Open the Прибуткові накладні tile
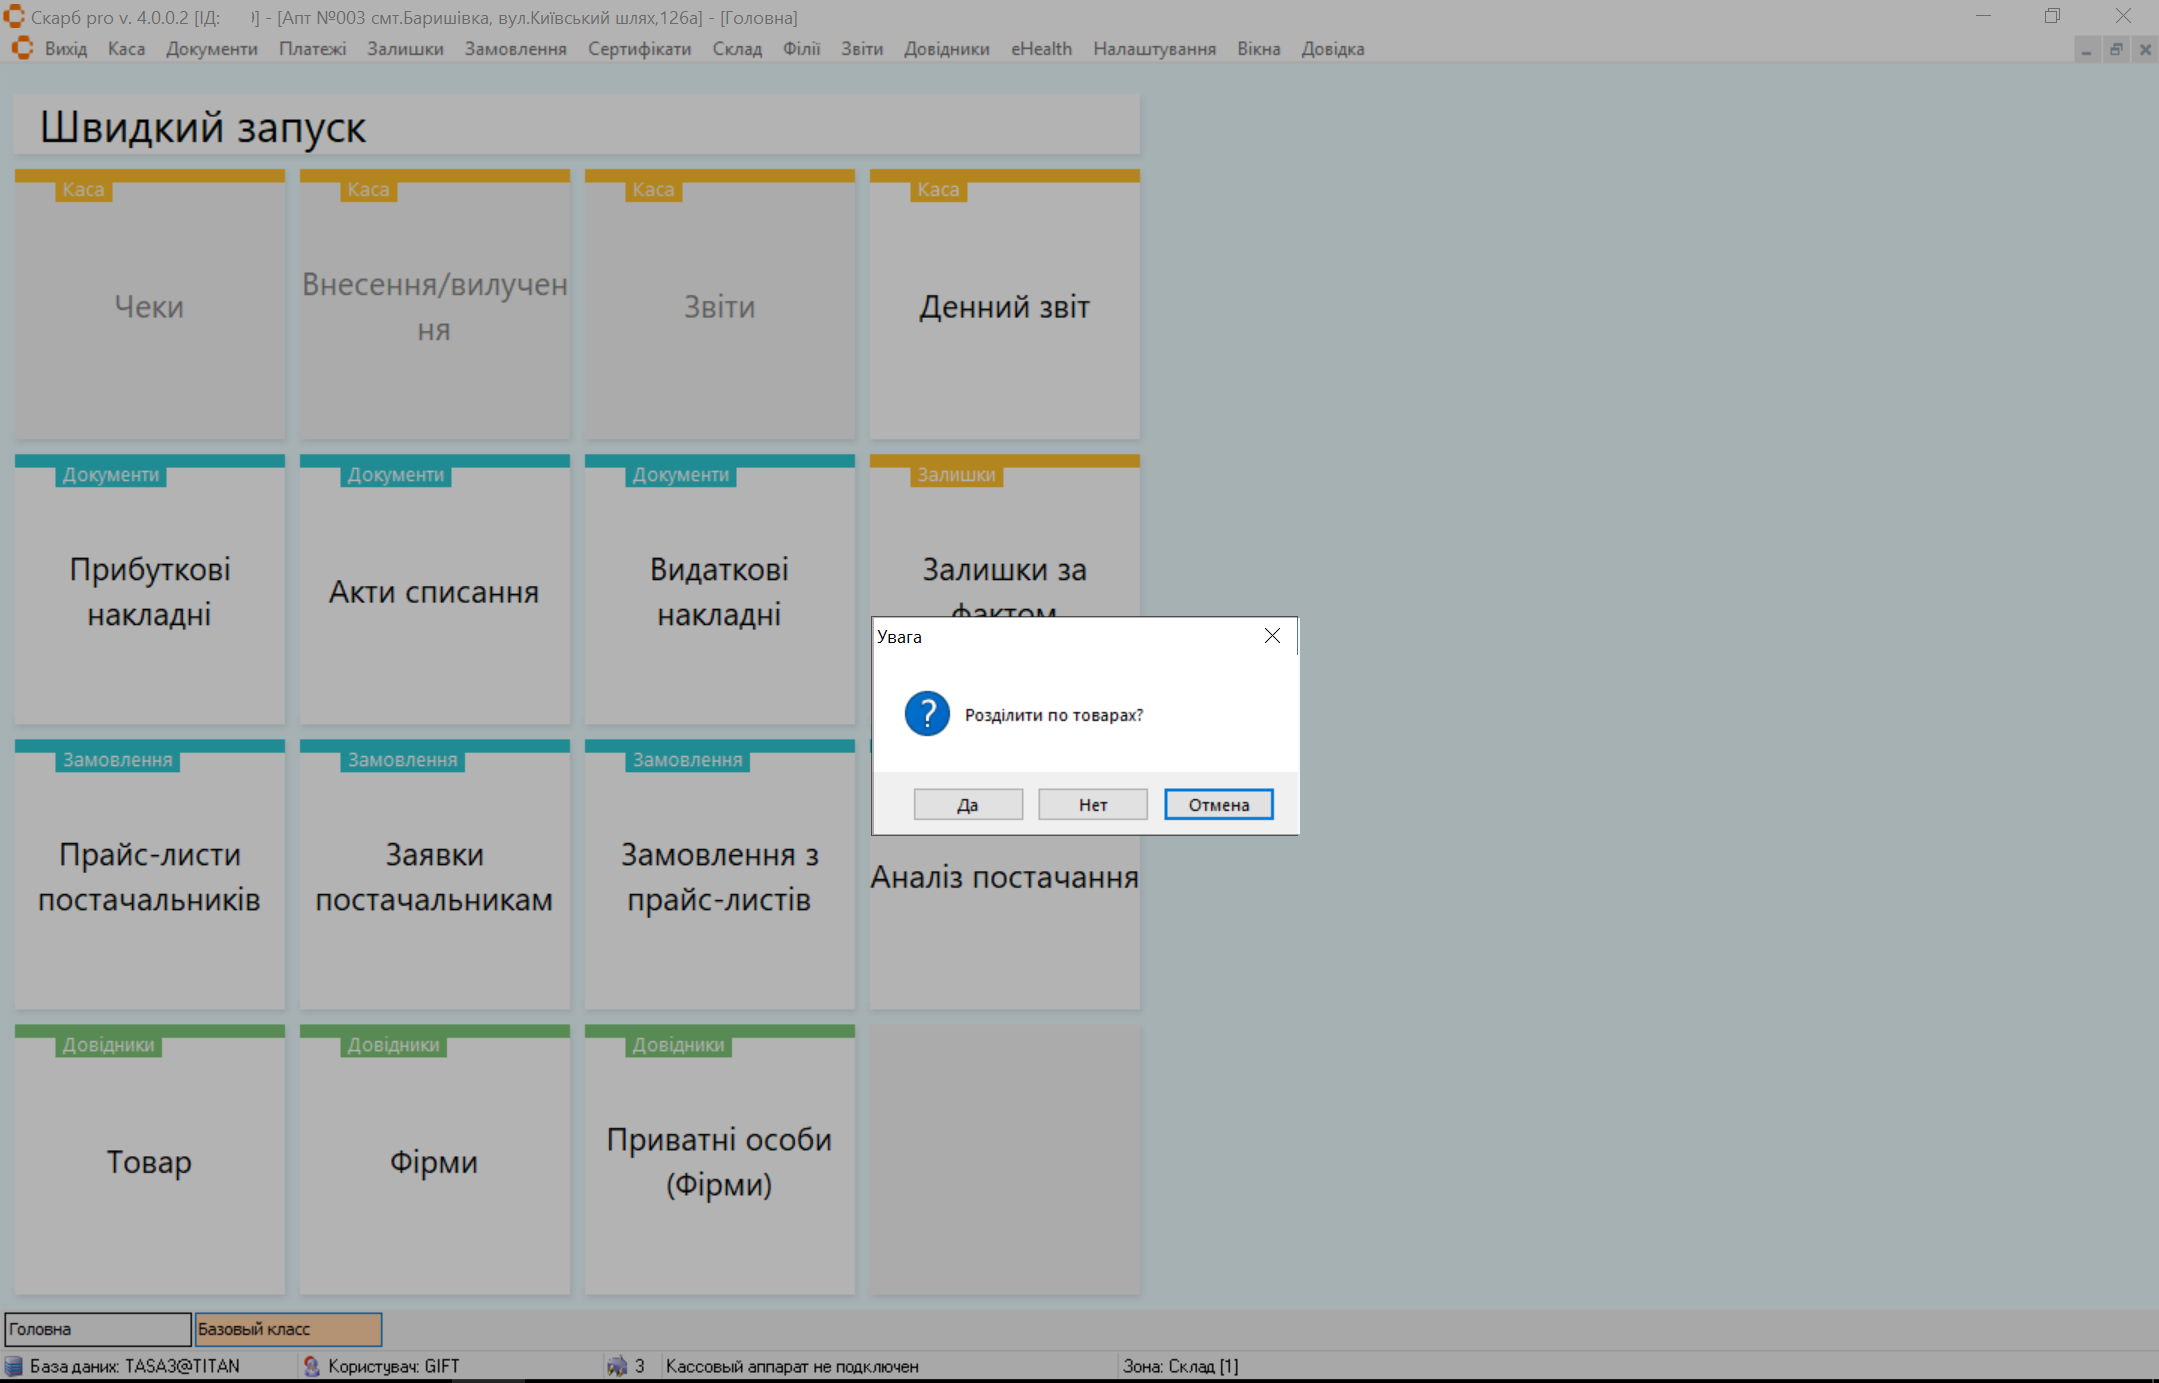The image size is (2159, 1383). click(x=150, y=591)
